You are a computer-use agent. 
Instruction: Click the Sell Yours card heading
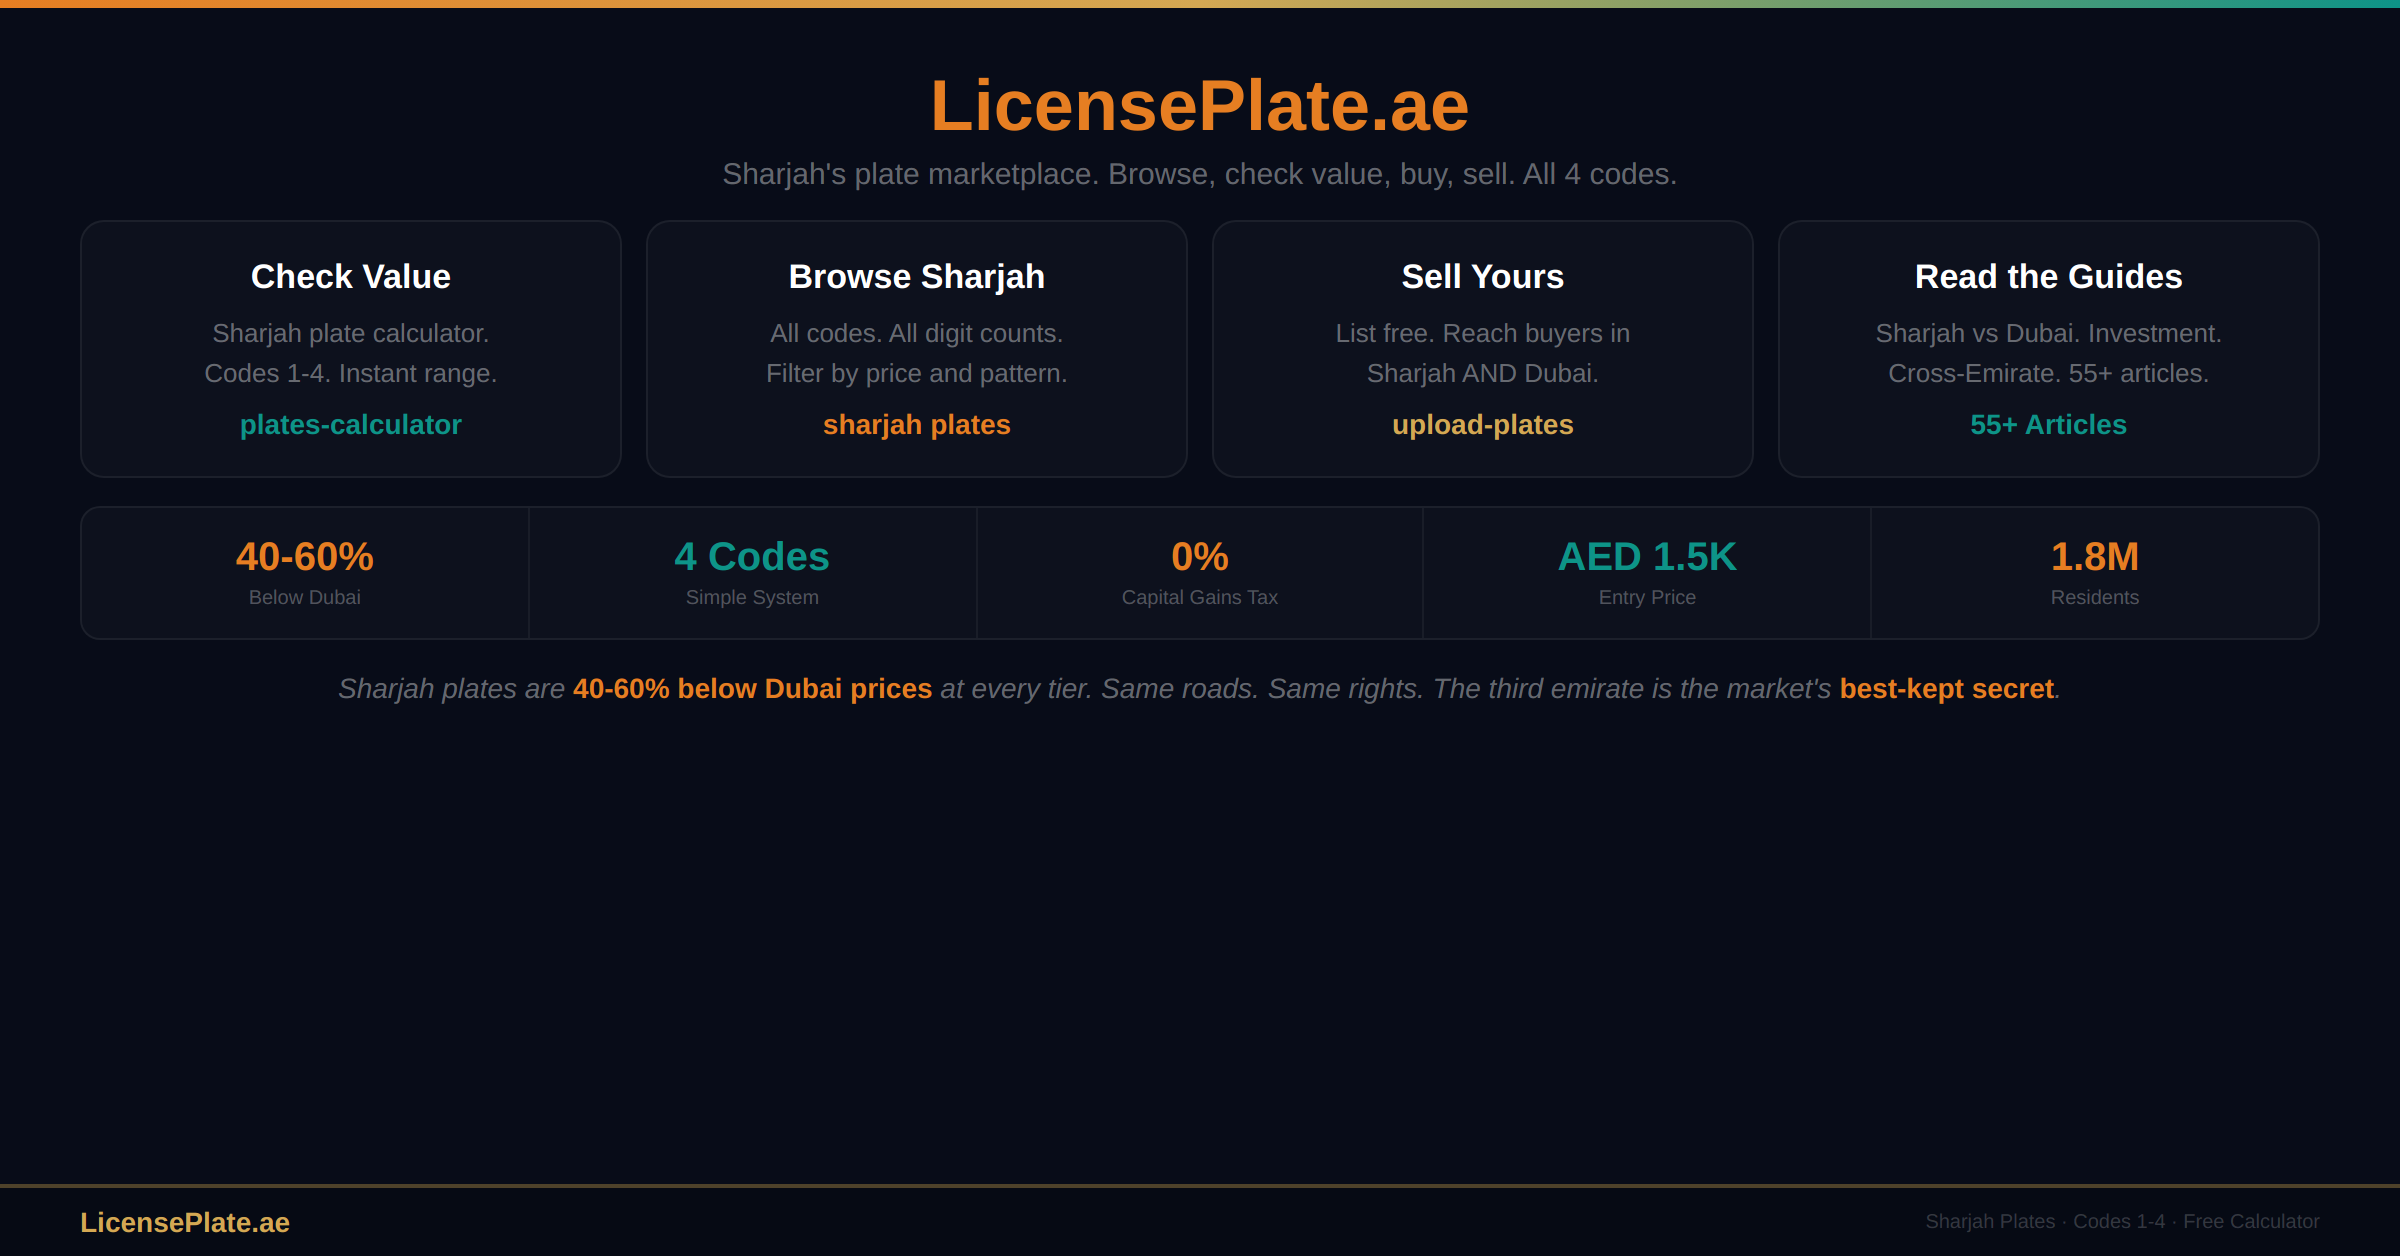point(1482,277)
